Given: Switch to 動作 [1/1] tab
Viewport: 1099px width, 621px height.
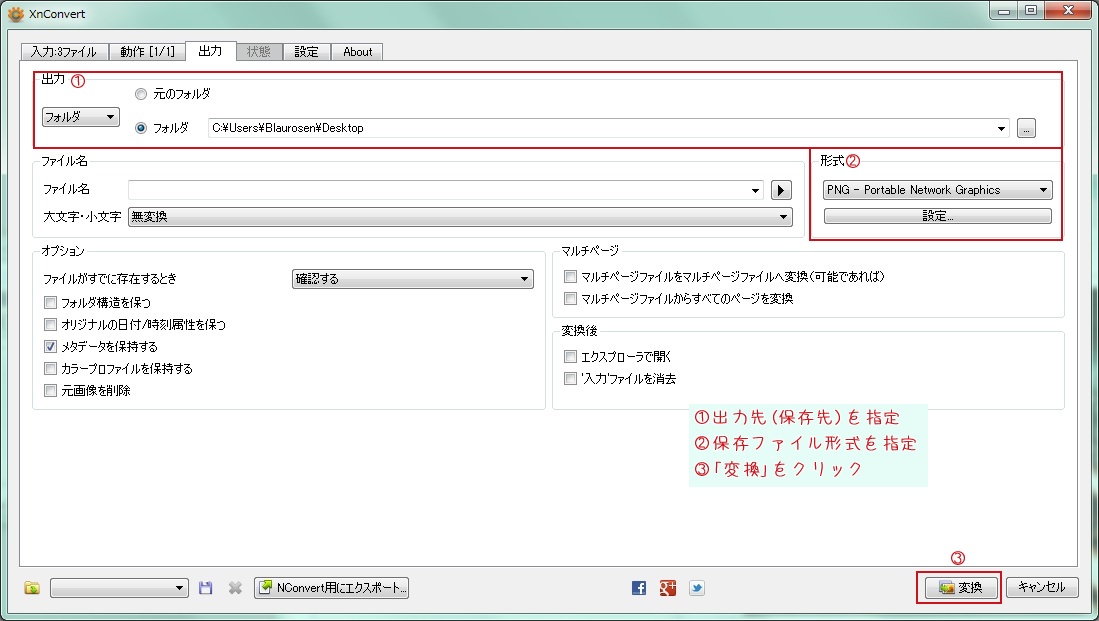Looking at the screenshot, I should pyautogui.click(x=147, y=52).
